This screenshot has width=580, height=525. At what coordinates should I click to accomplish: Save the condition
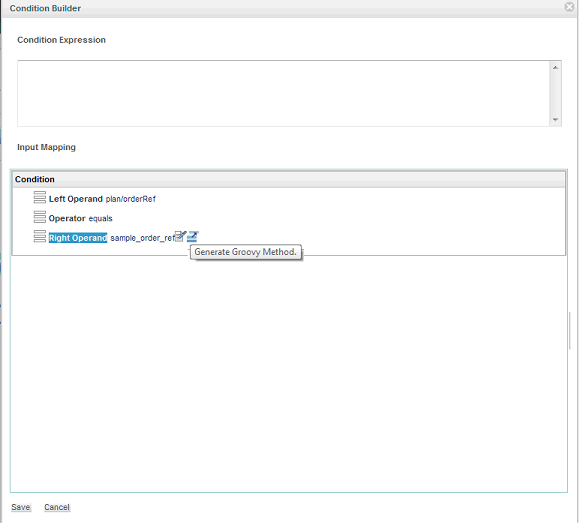click(x=21, y=507)
